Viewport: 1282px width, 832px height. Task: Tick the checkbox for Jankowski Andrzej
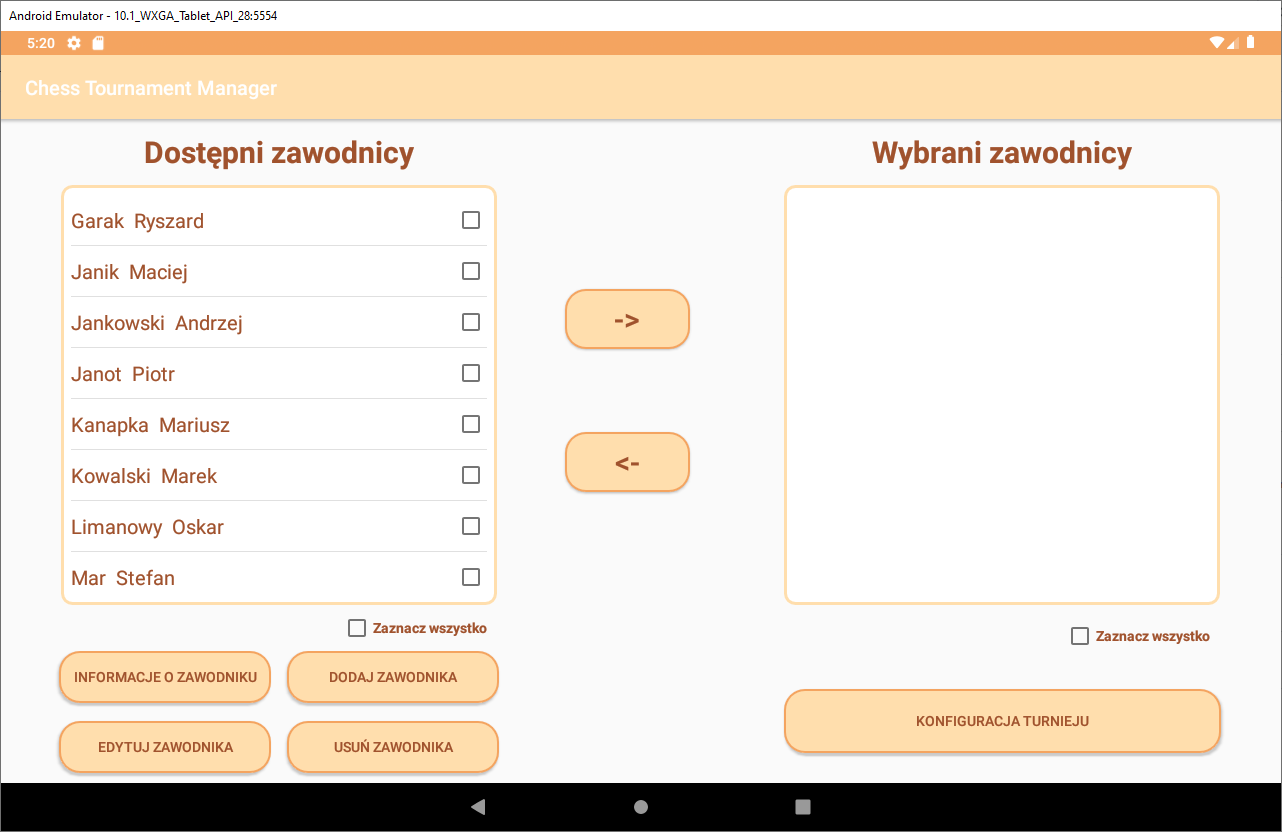(471, 322)
